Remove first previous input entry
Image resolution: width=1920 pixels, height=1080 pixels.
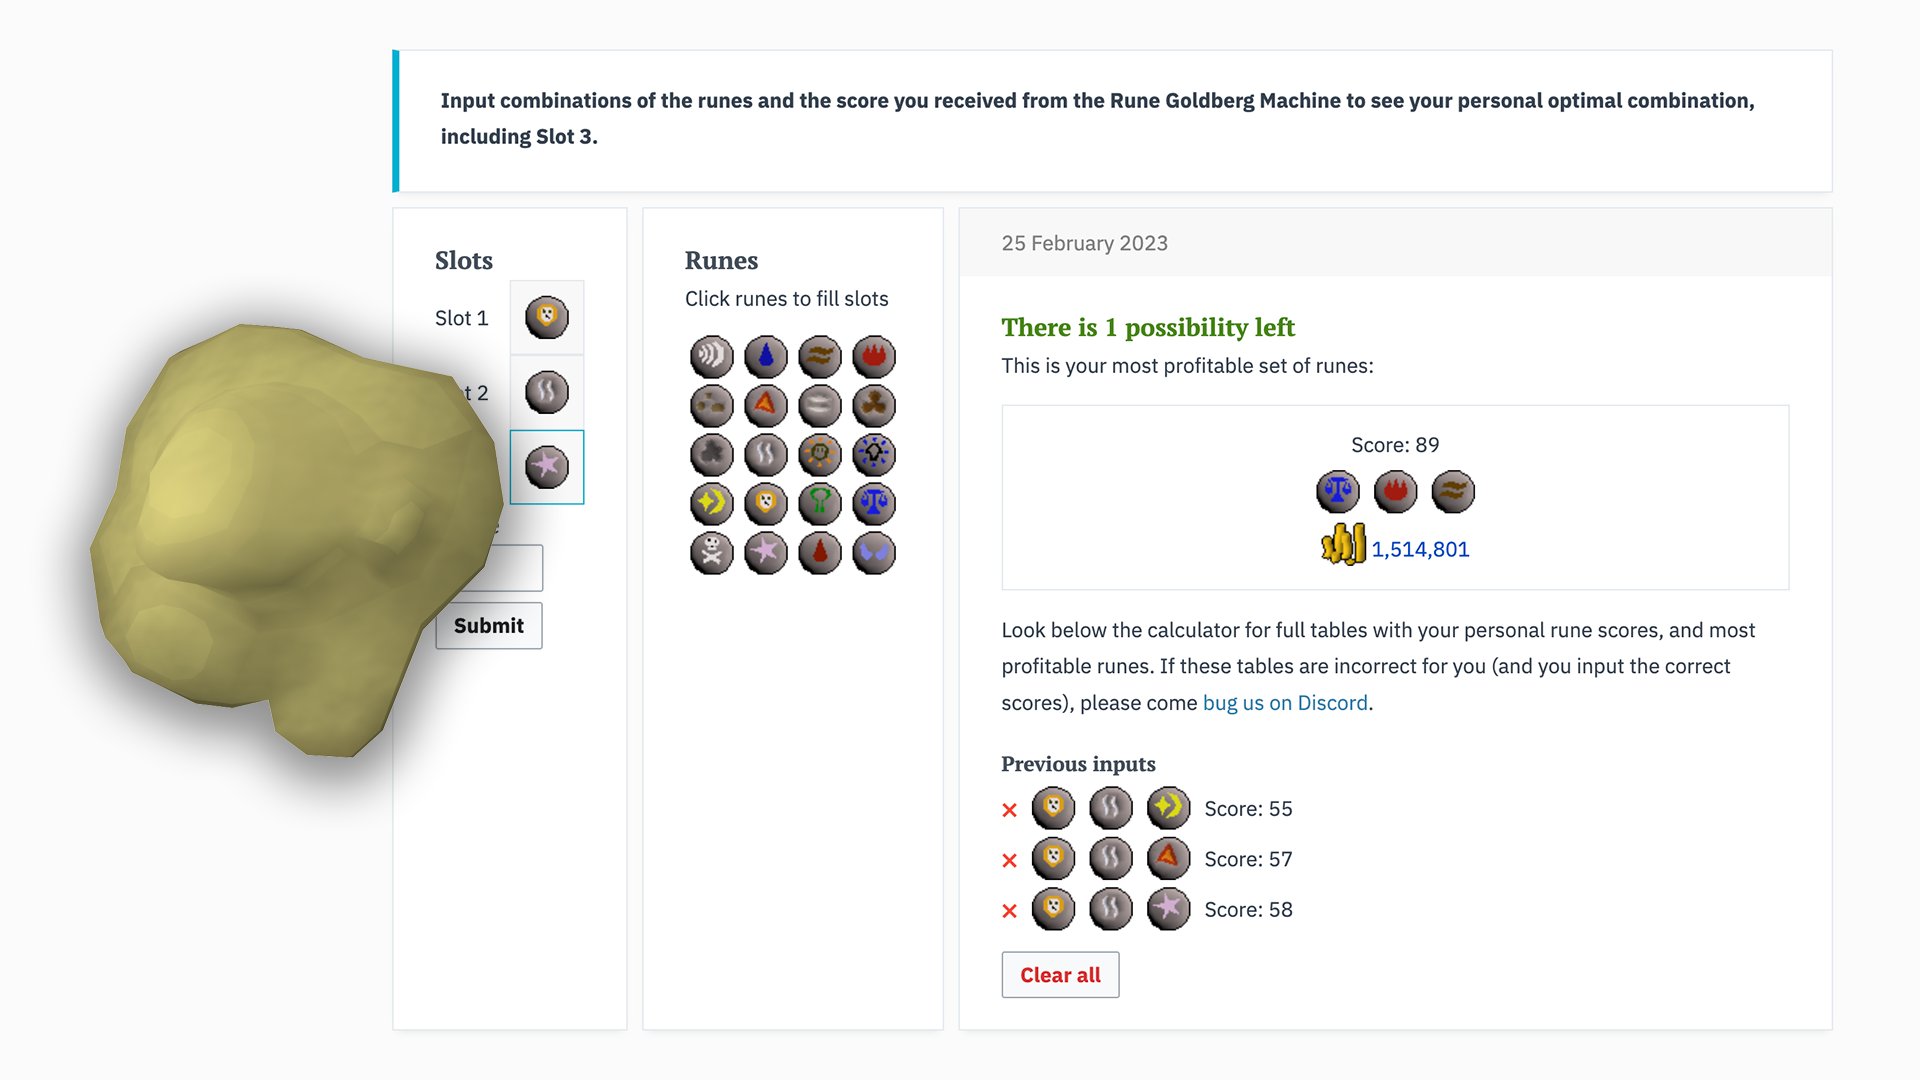tap(1010, 807)
